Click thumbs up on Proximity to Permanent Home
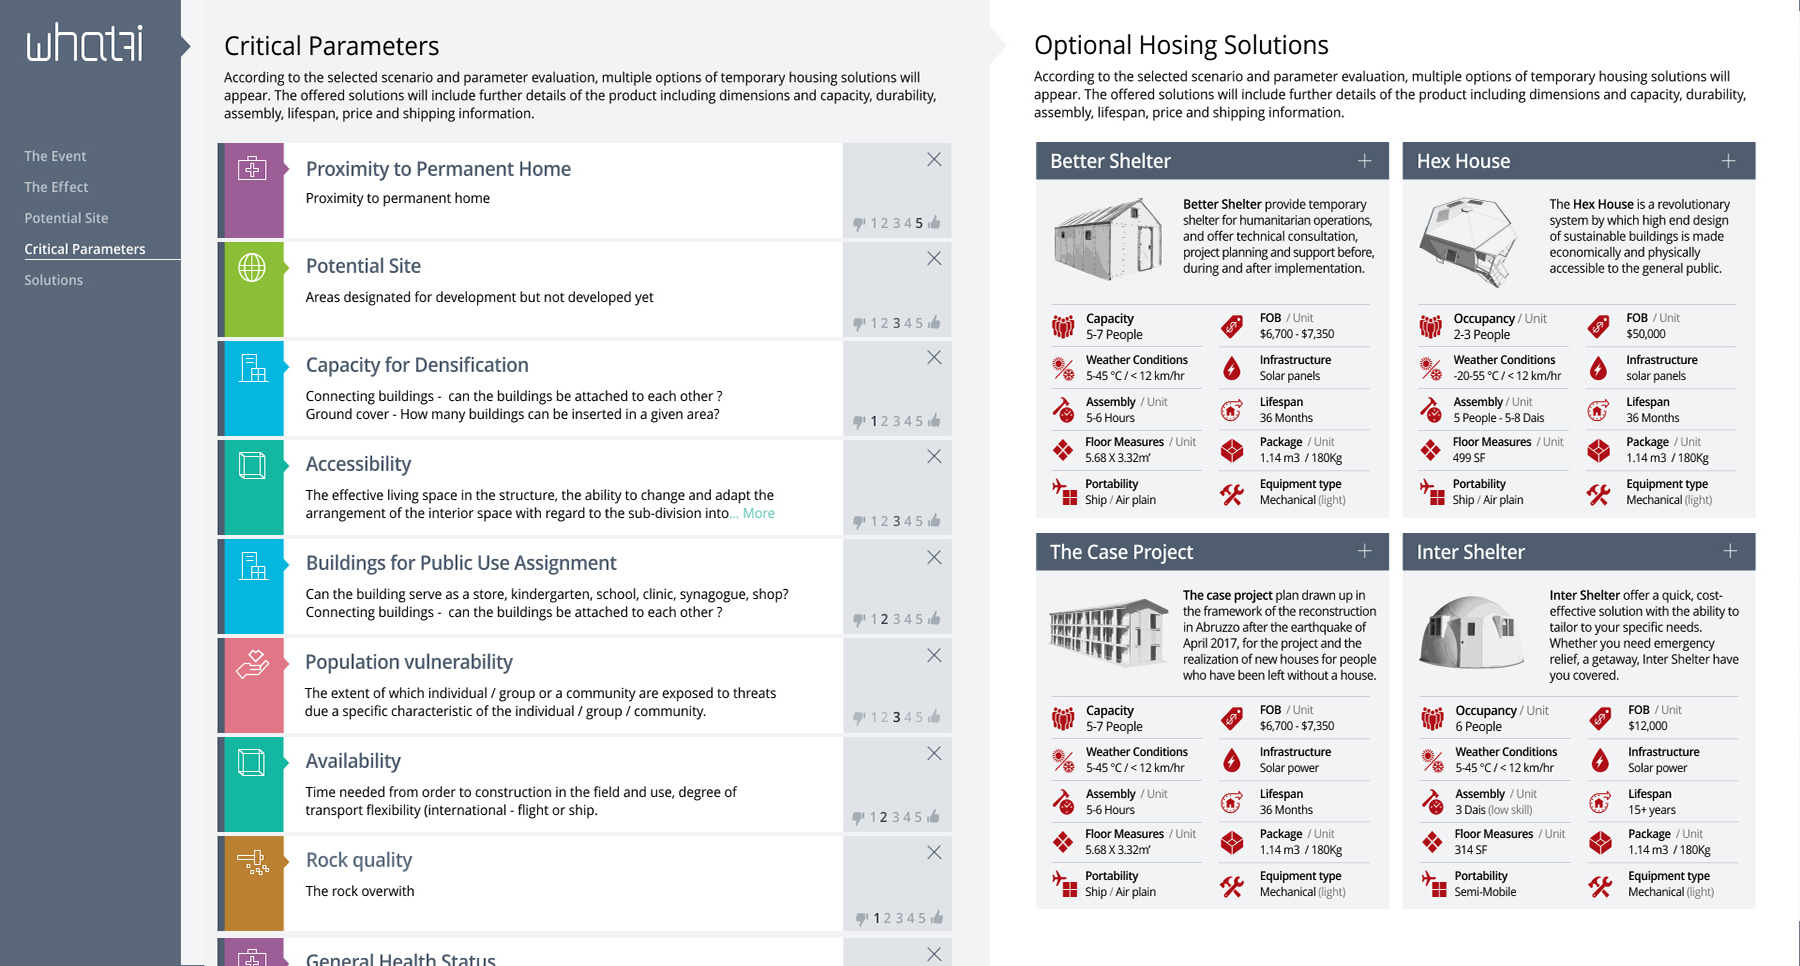This screenshot has height=966, width=1800. (935, 223)
